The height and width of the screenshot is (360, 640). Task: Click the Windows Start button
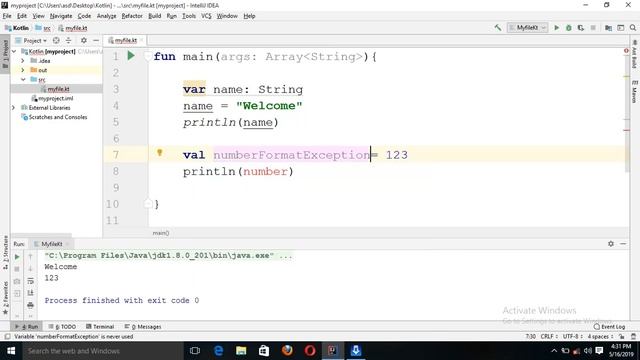(x=11, y=351)
